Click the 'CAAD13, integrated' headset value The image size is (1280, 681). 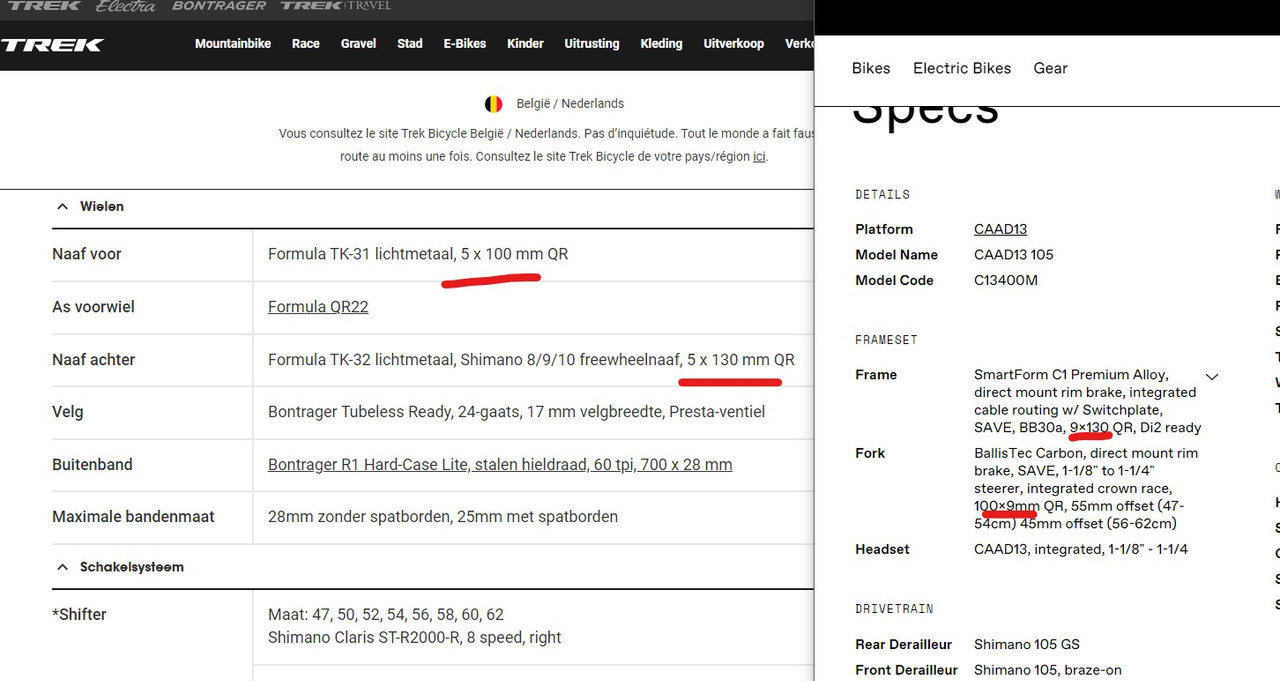pos(1081,549)
